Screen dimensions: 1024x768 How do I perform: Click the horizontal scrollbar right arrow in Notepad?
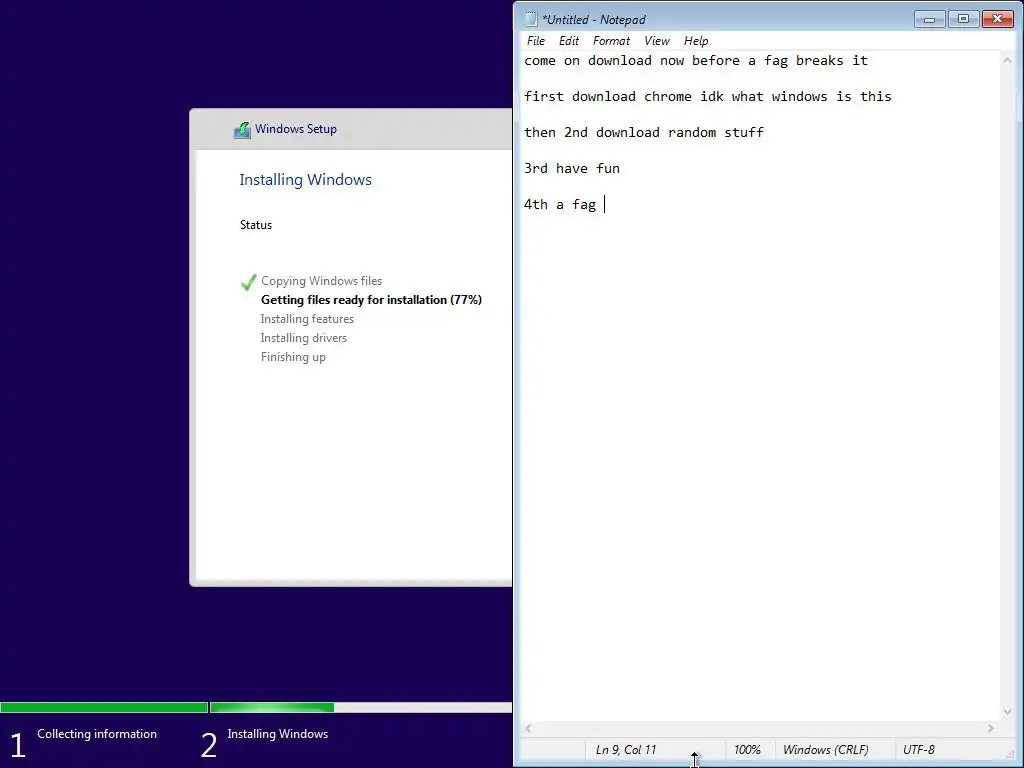pos(991,728)
